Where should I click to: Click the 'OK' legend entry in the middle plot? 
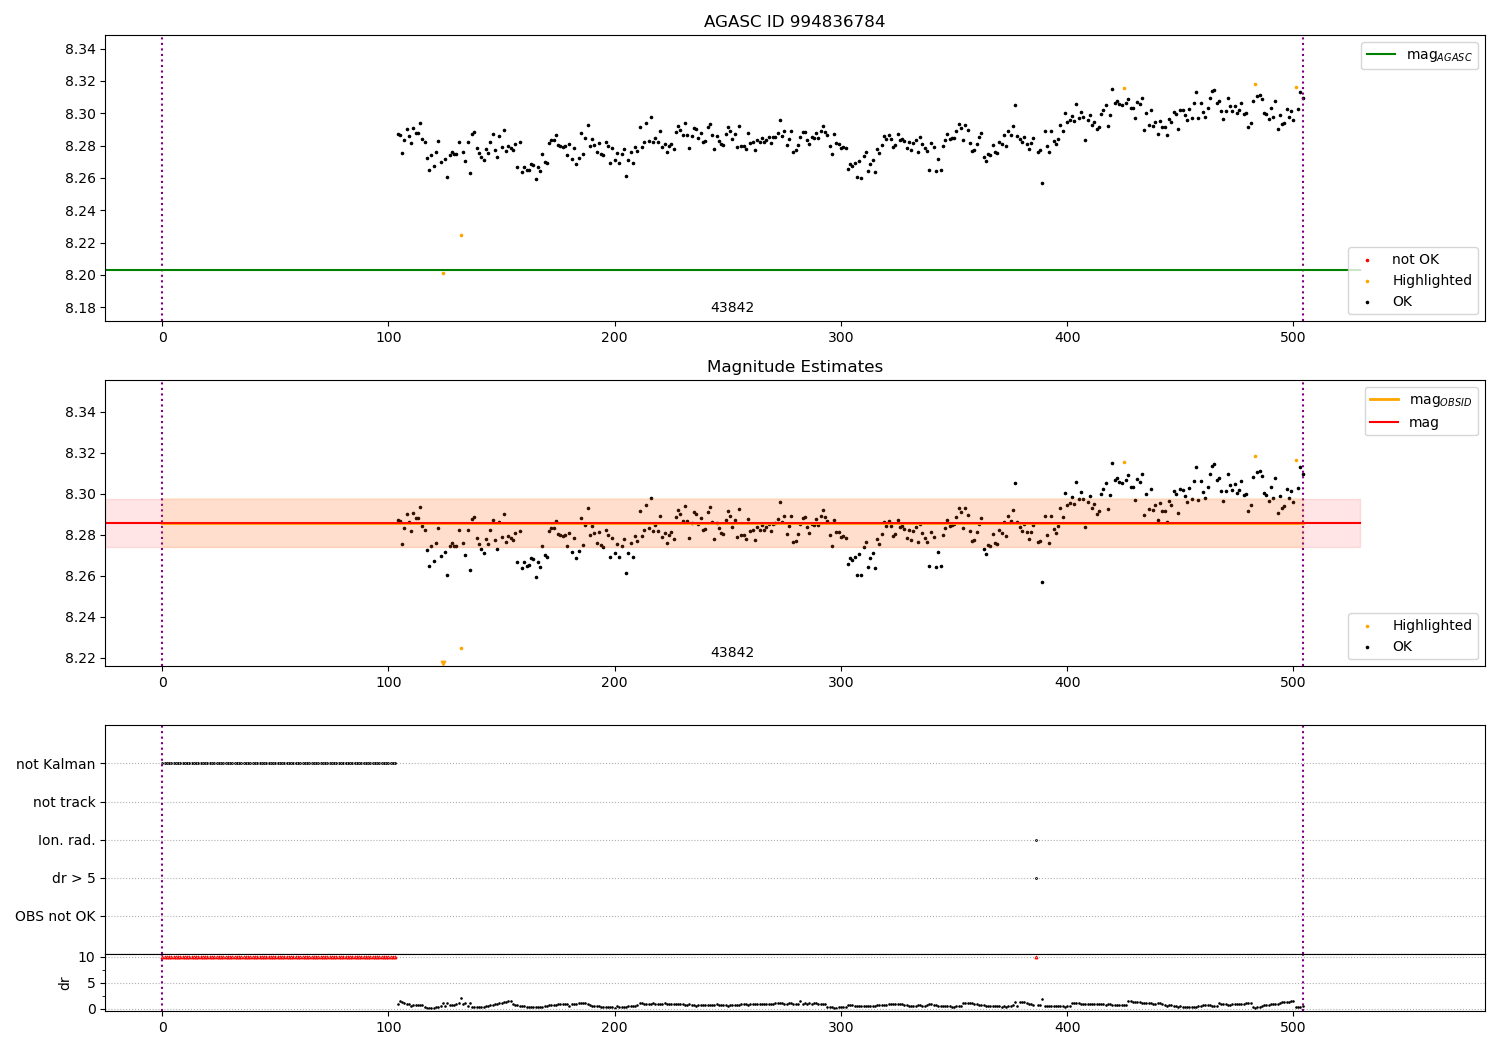point(1389,647)
